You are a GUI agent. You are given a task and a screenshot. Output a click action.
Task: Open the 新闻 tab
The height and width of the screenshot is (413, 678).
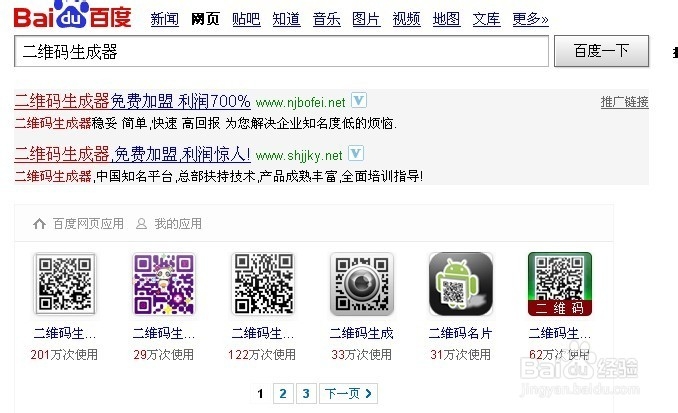164,19
